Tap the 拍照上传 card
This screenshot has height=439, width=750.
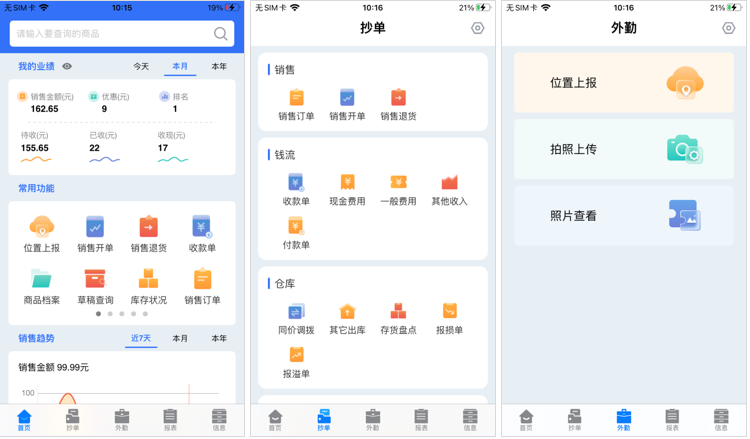click(x=624, y=149)
